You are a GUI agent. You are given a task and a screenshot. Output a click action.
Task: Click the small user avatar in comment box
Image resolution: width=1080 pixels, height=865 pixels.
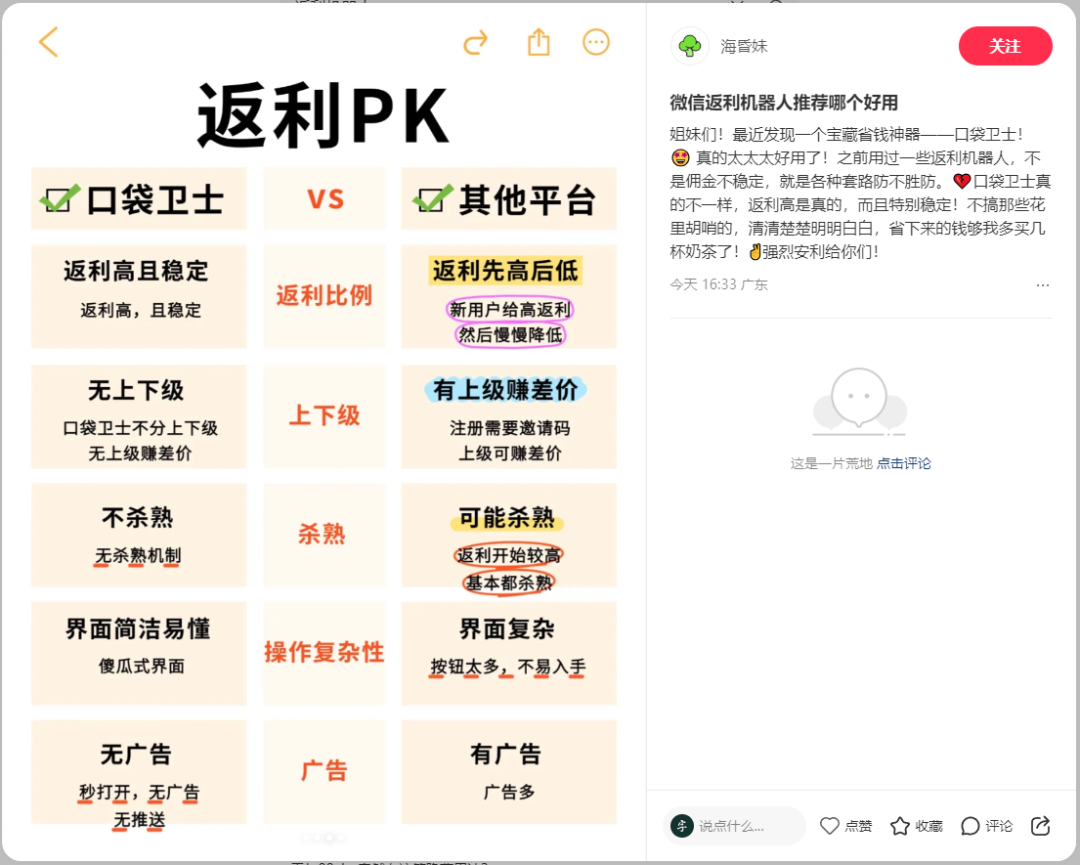coord(682,826)
